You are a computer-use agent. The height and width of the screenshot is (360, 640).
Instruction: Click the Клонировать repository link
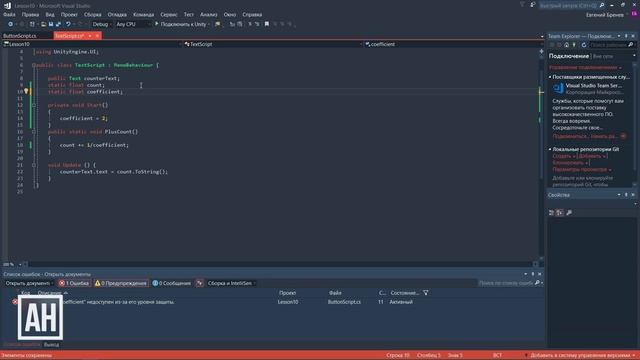[x=569, y=162]
